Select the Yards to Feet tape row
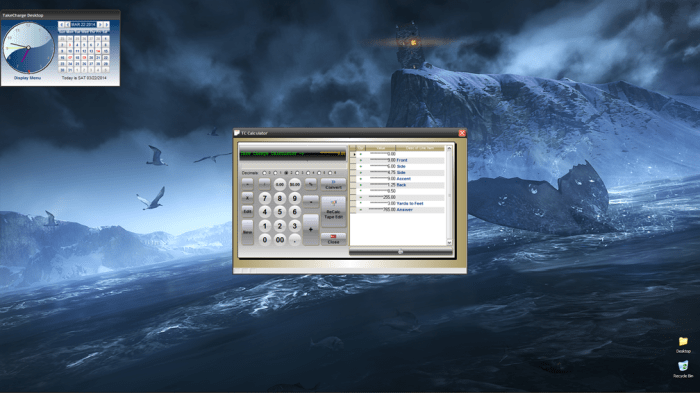This screenshot has width=700, height=393. click(397, 203)
